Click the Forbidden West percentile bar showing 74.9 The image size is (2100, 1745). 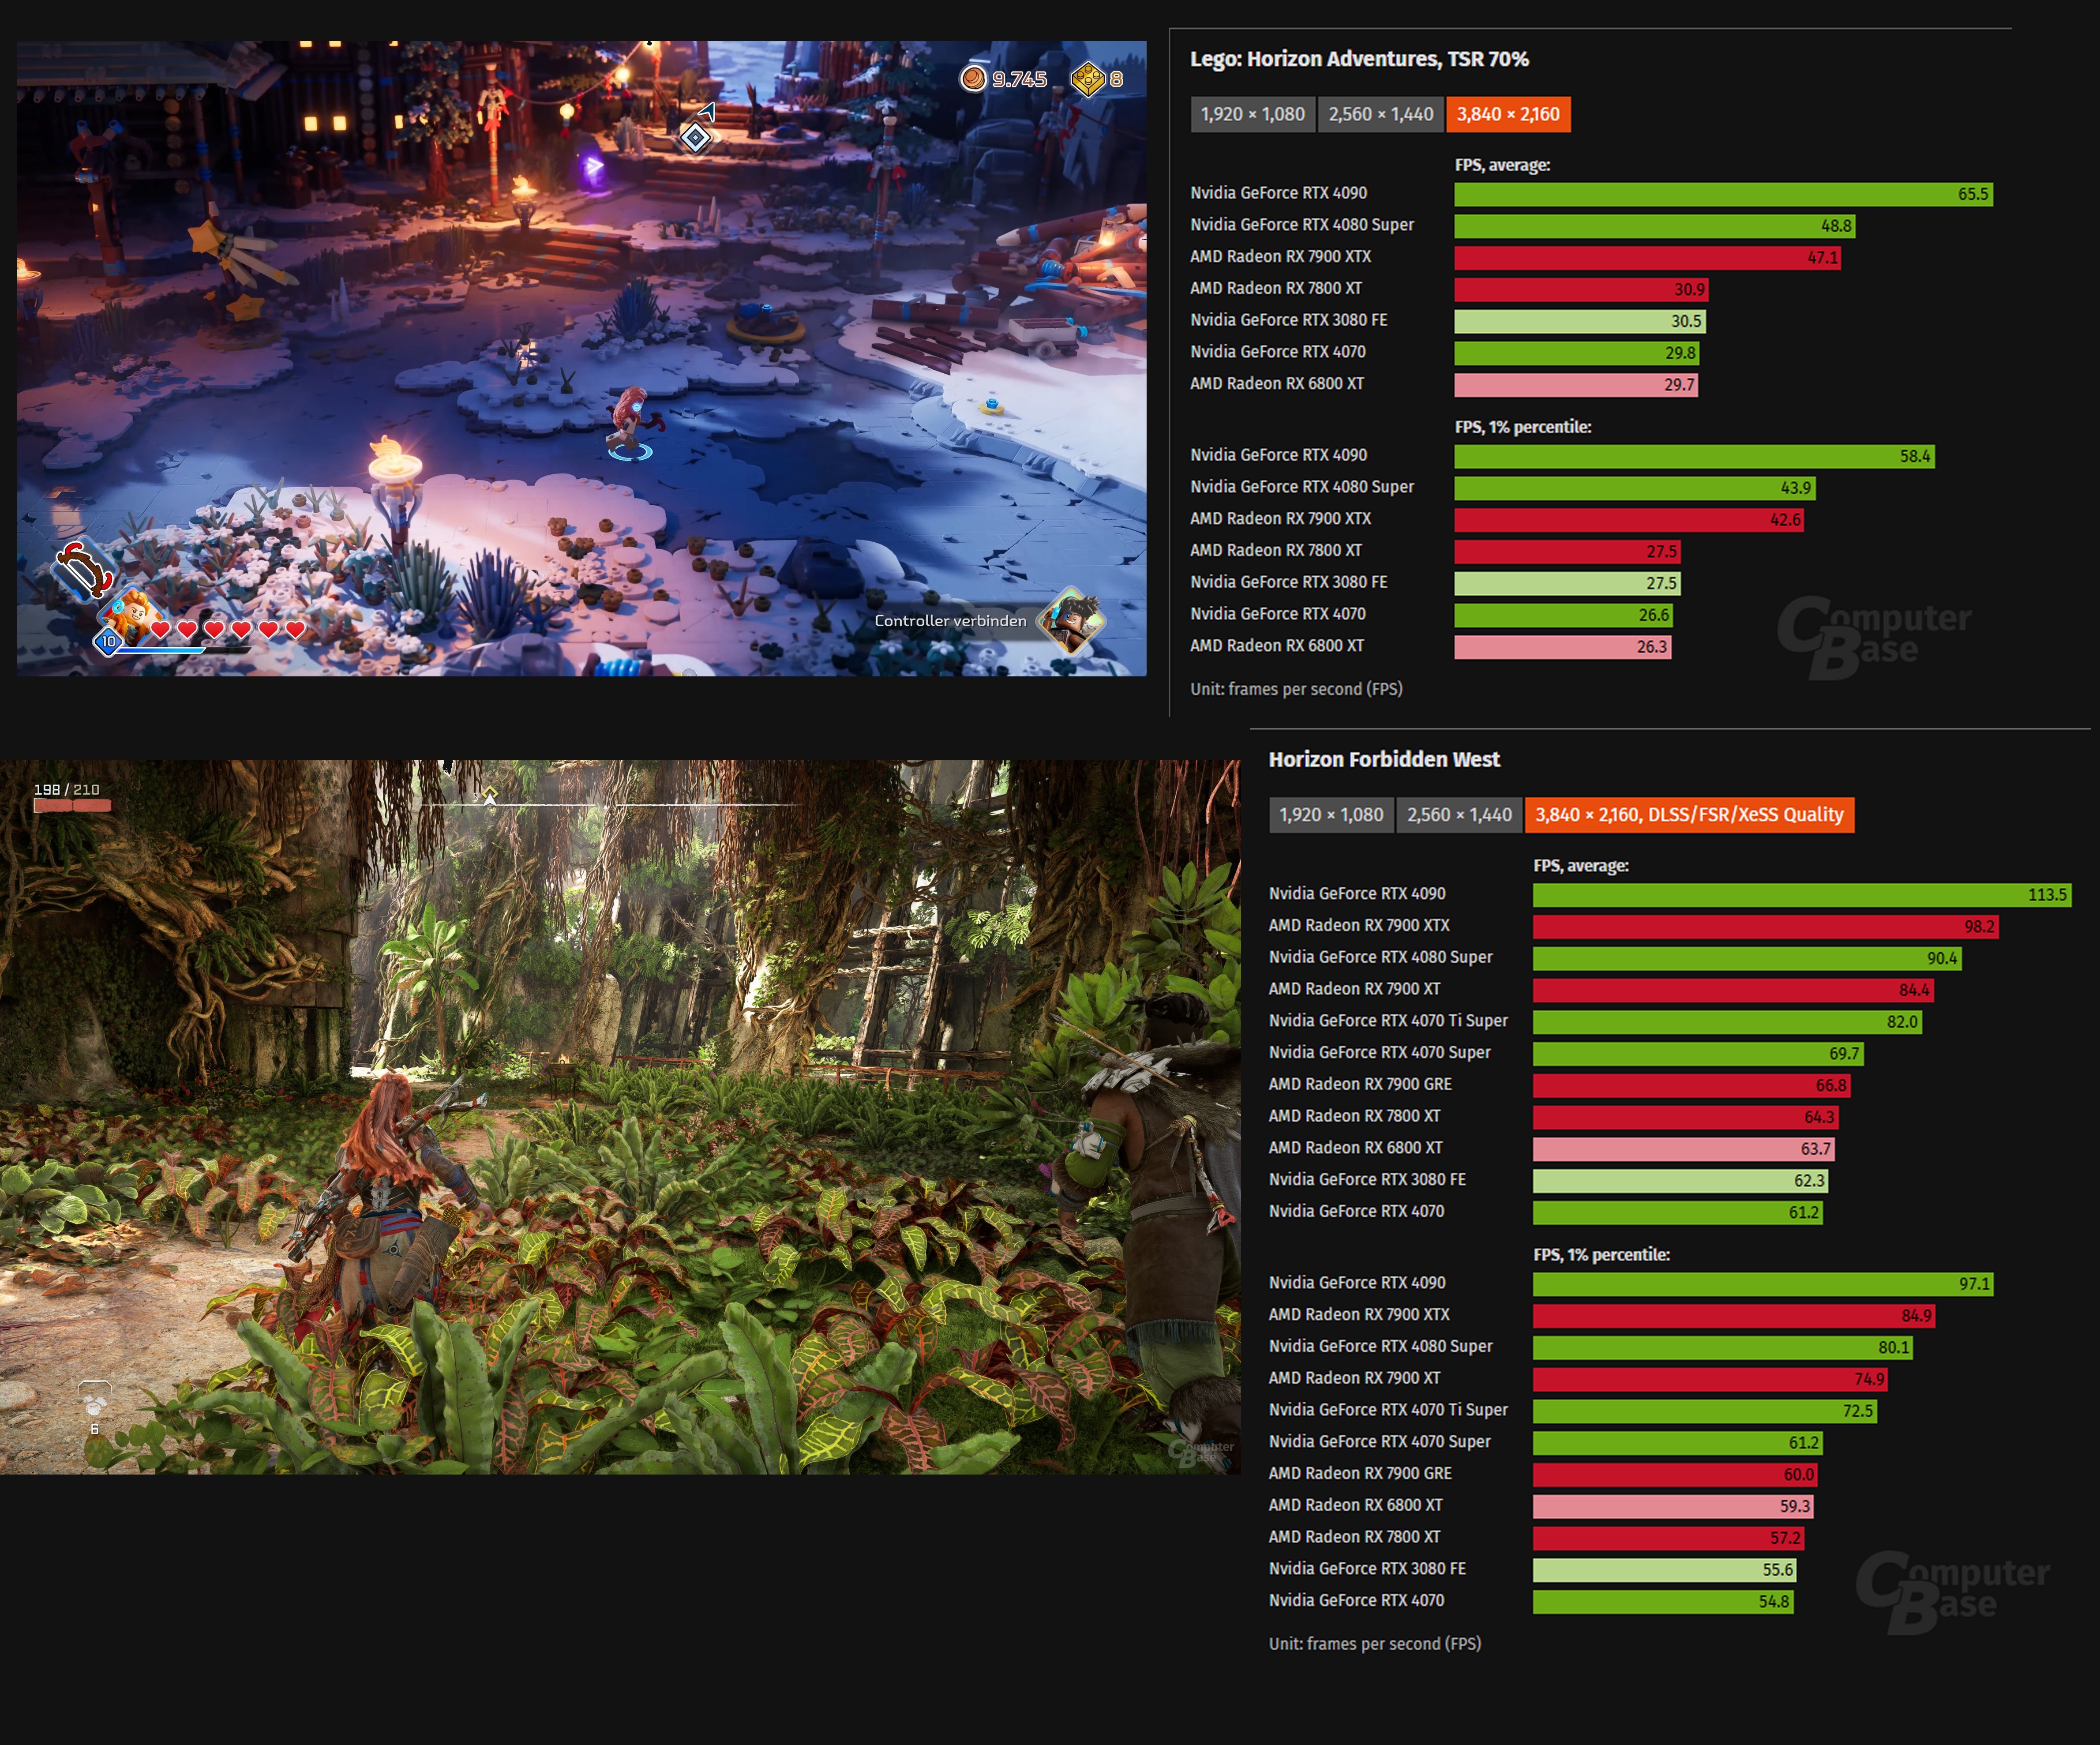pyautogui.click(x=1710, y=1380)
